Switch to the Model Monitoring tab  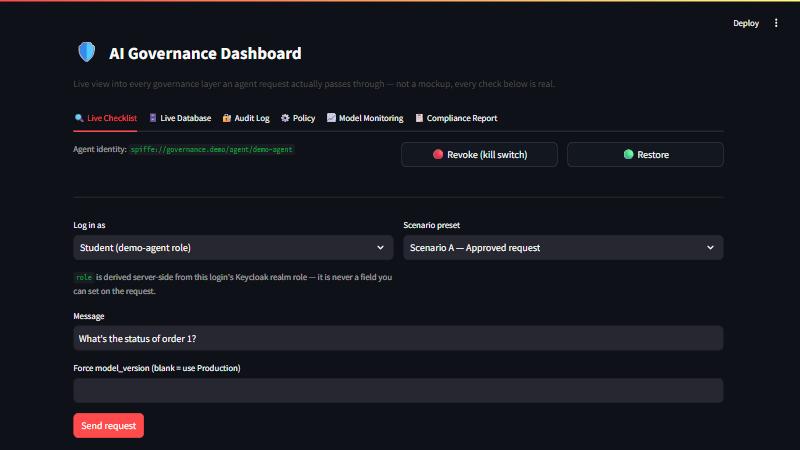click(x=365, y=118)
